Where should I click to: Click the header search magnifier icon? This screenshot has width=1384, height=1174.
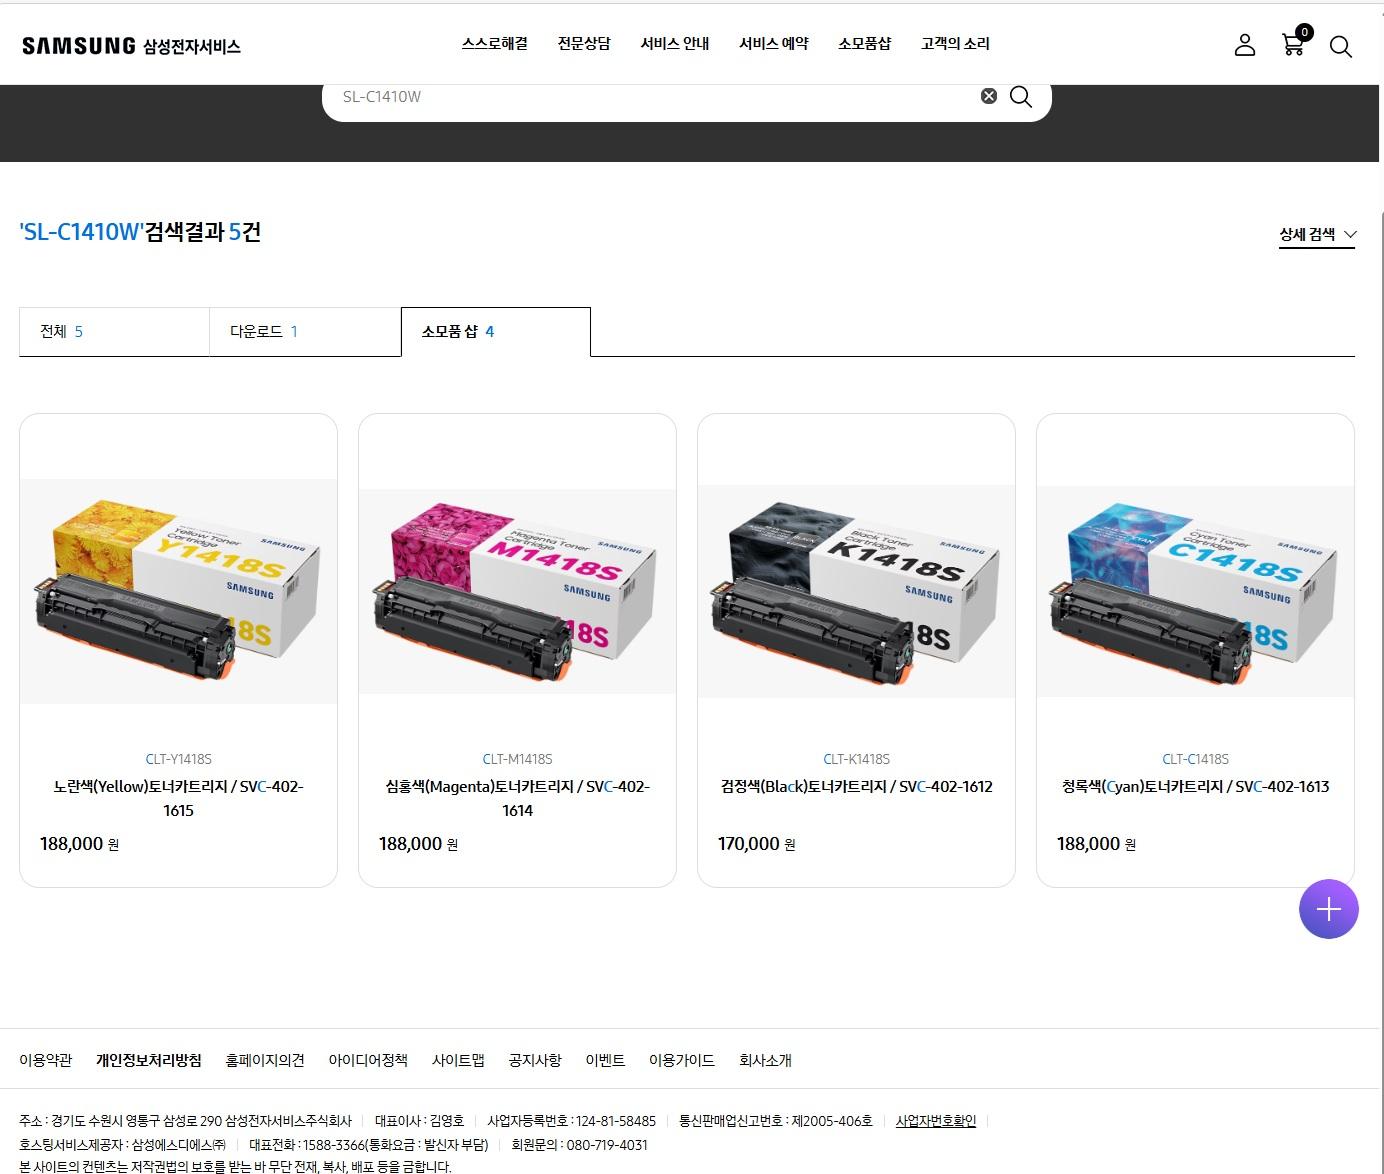pyautogui.click(x=1341, y=46)
